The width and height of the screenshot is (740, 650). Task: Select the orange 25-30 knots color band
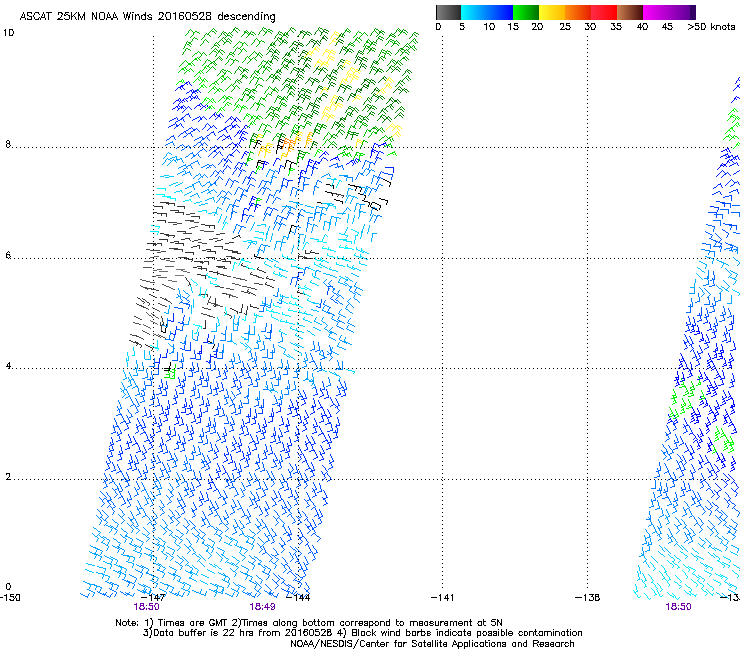578,12
